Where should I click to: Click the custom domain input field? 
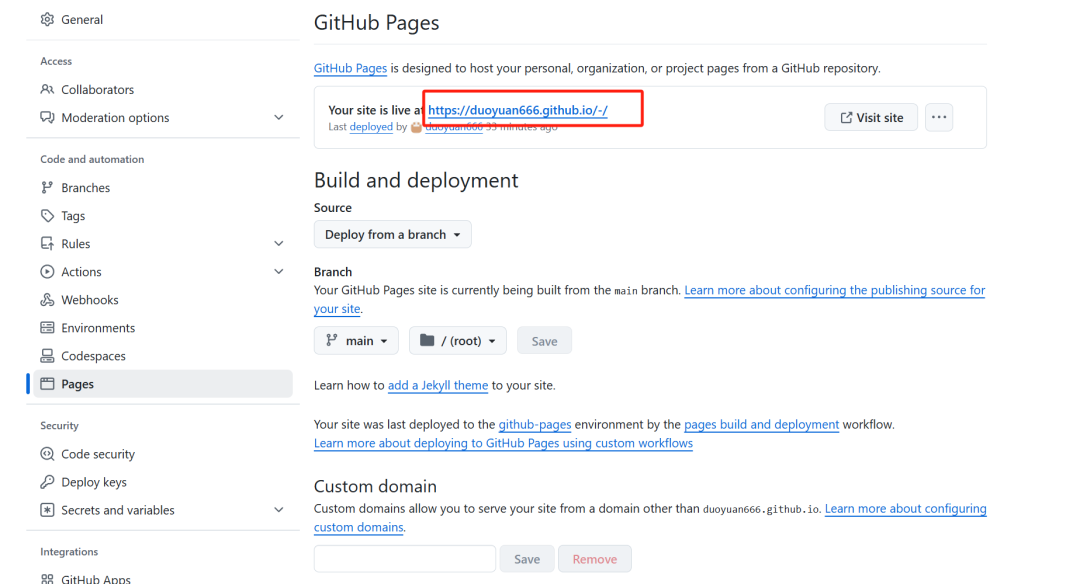click(x=405, y=559)
